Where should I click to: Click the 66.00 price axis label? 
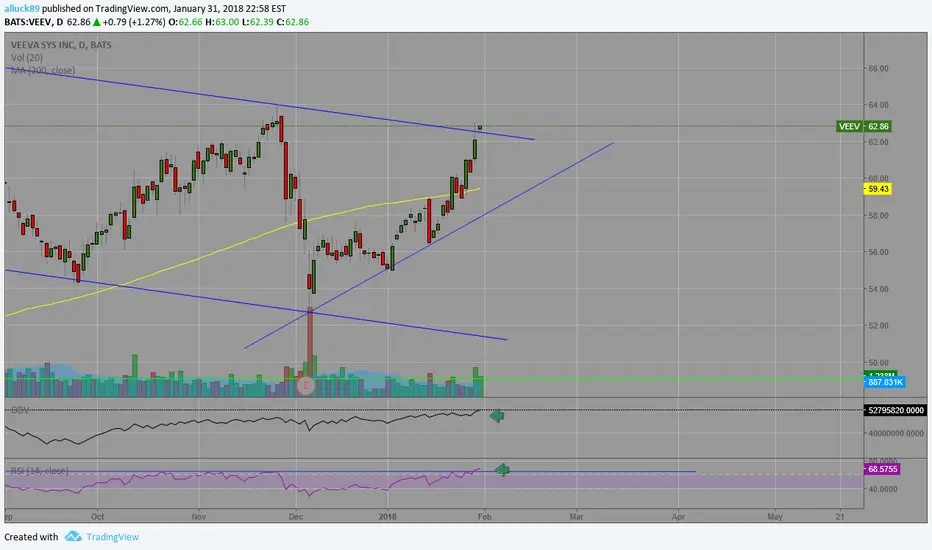(x=879, y=68)
